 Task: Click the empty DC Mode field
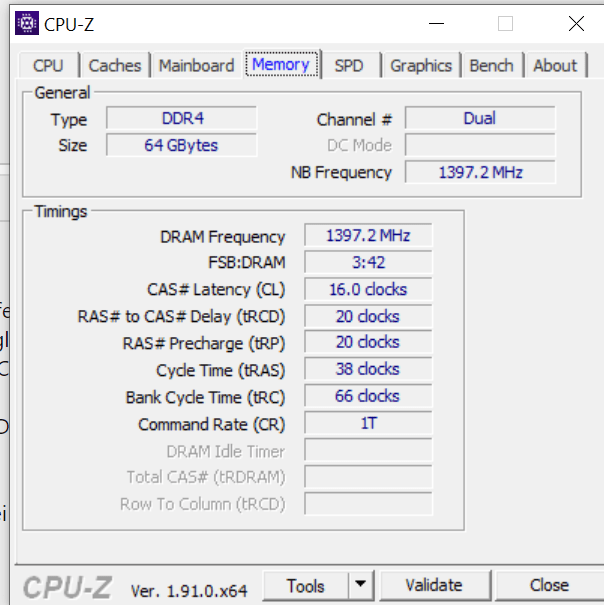point(480,145)
